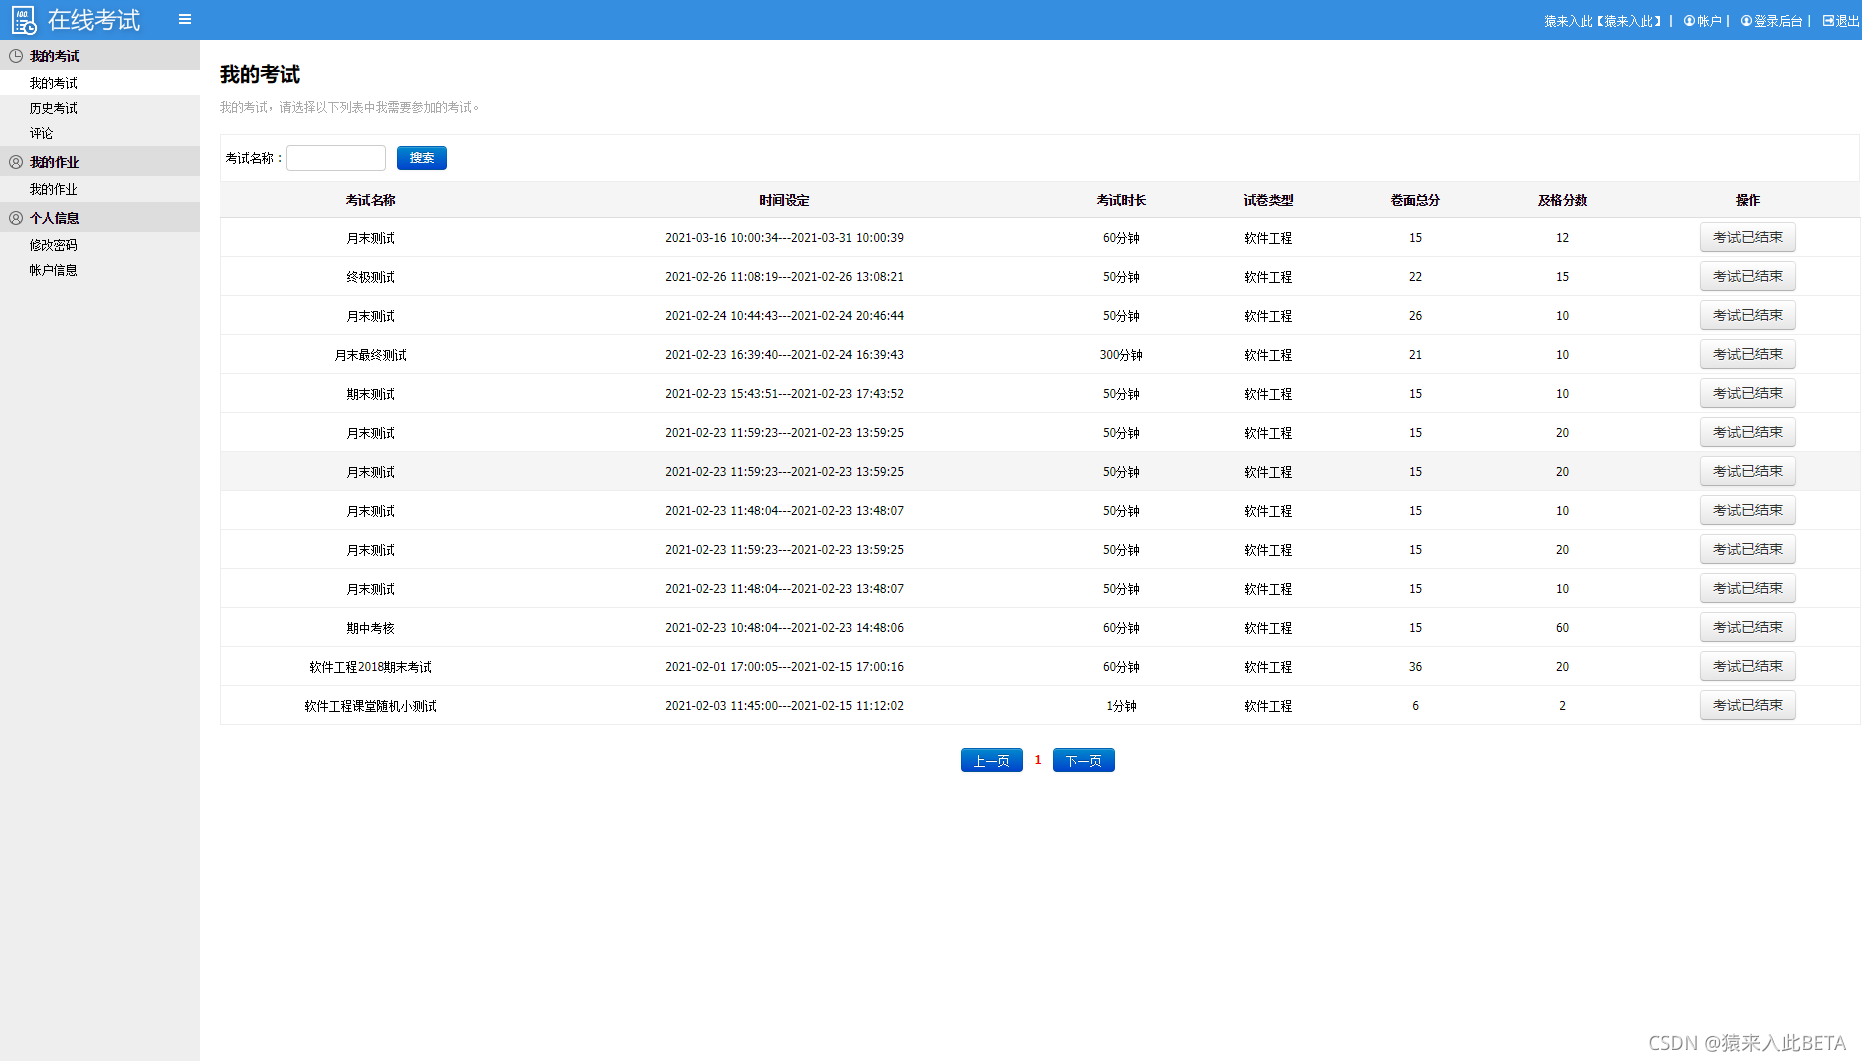Click the 考试名称 column header
Image resolution: width=1862 pixels, height=1061 pixels.
(371, 200)
